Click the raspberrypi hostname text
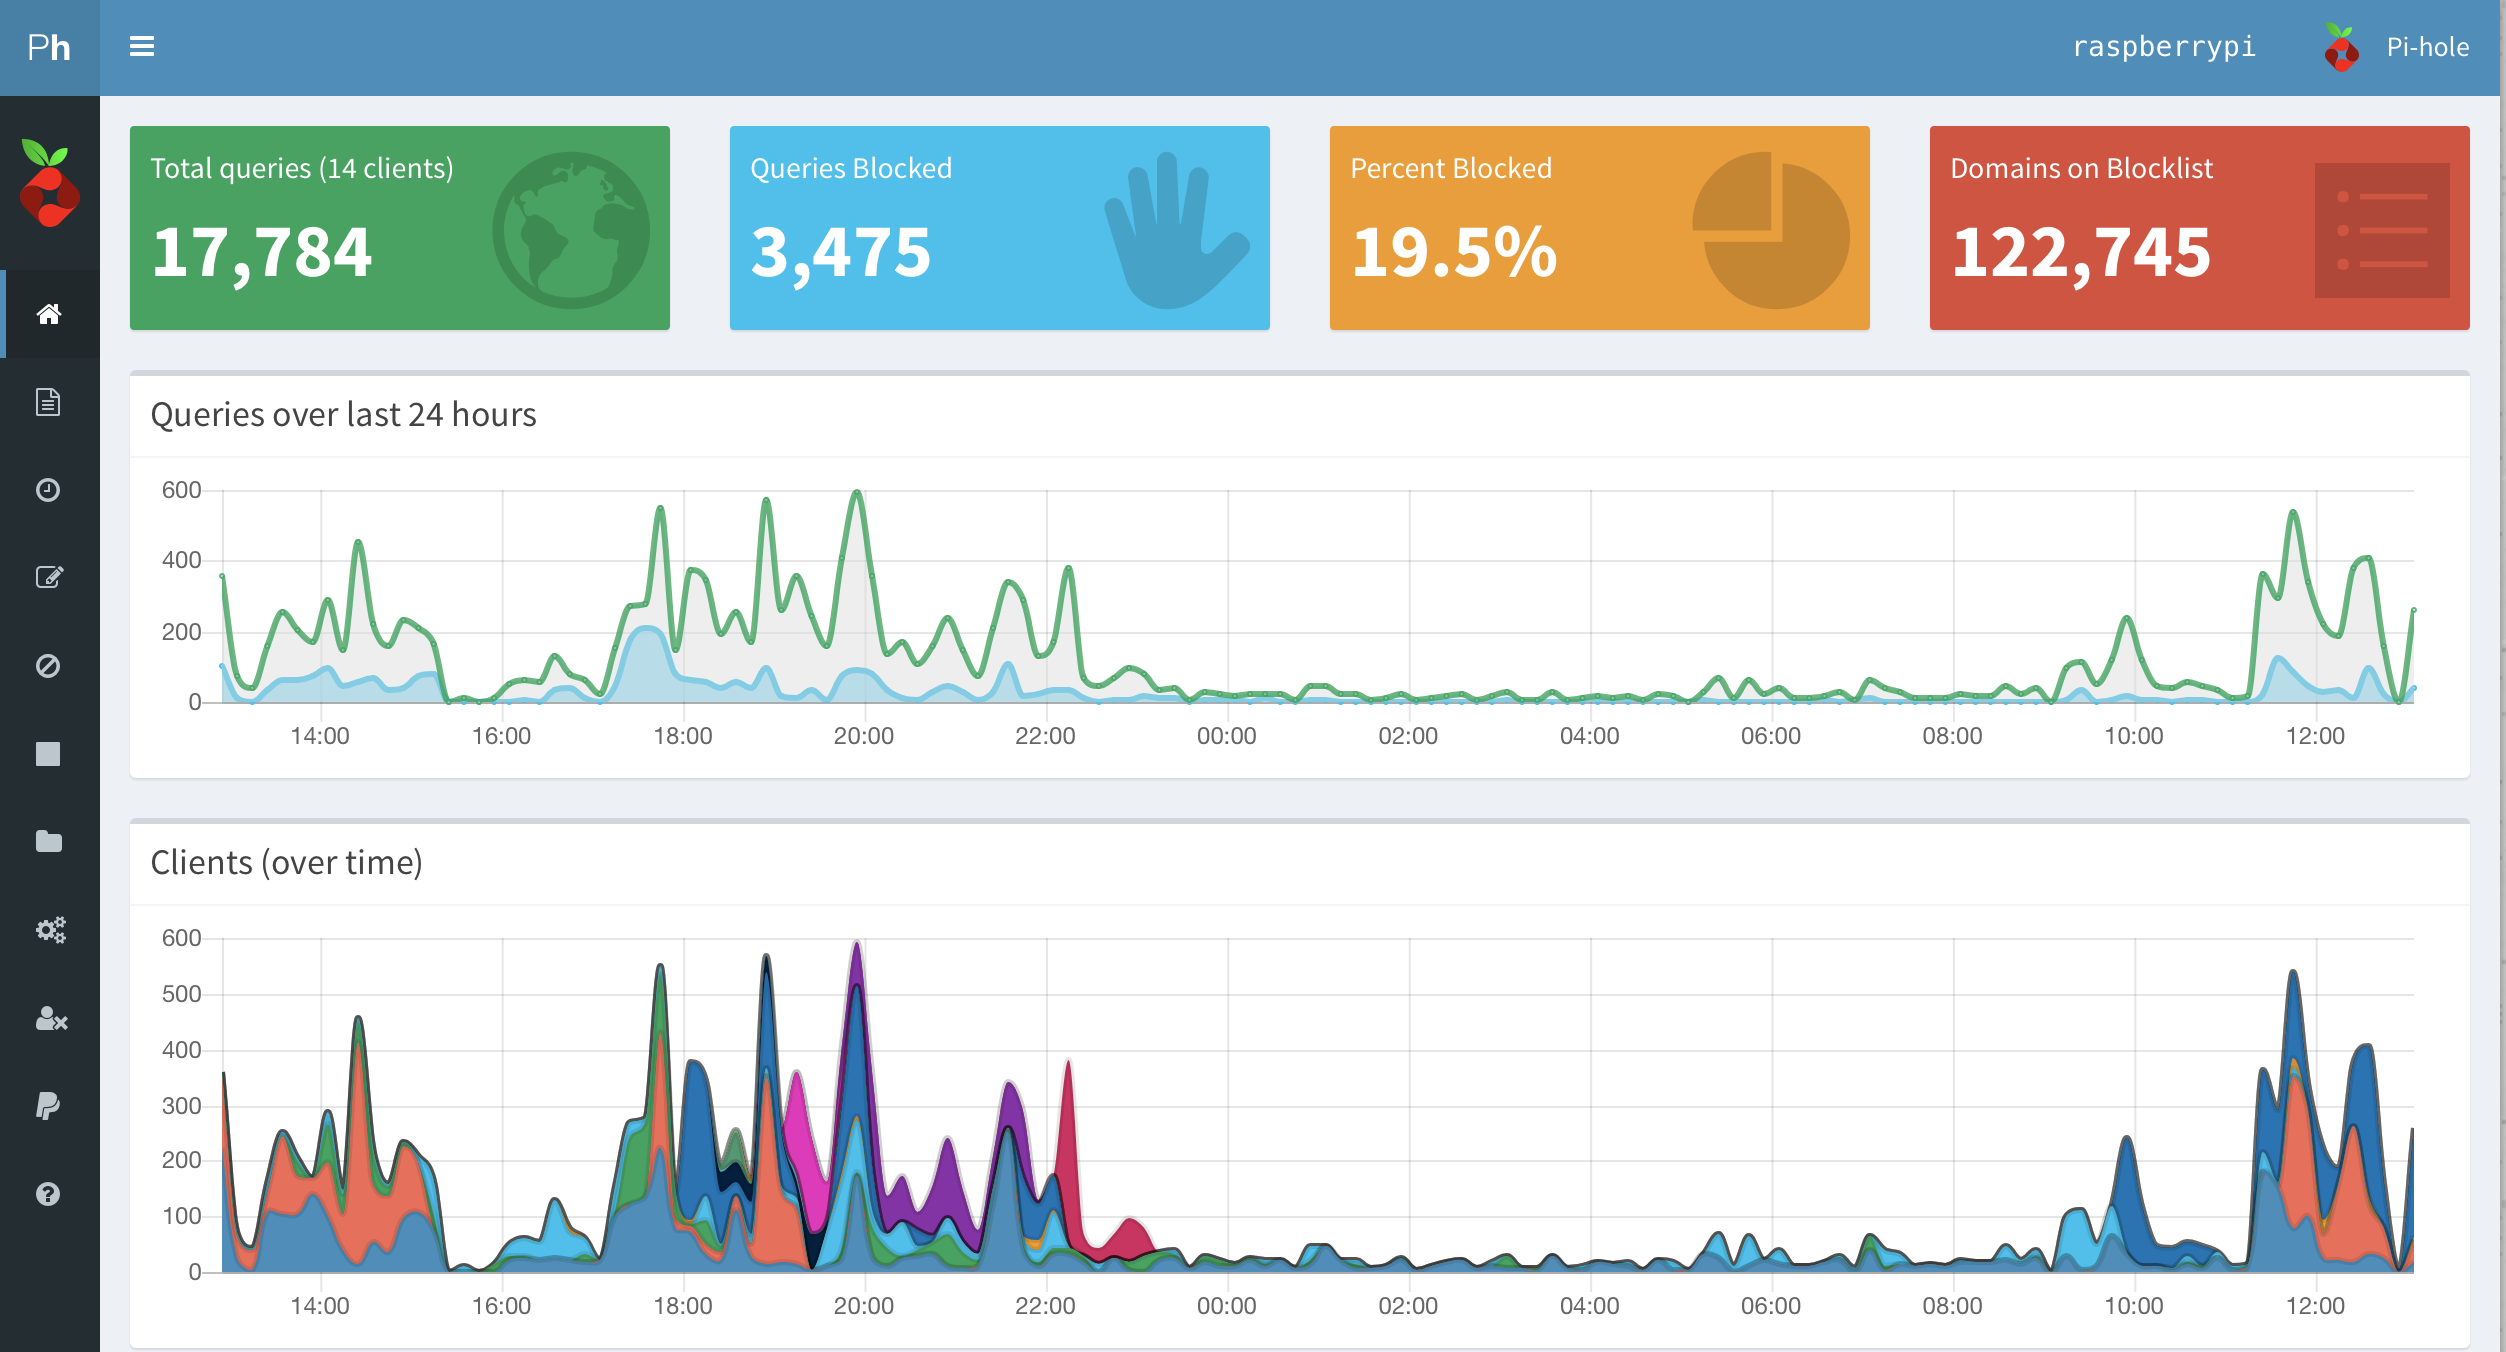2506x1352 pixels. click(2164, 47)
